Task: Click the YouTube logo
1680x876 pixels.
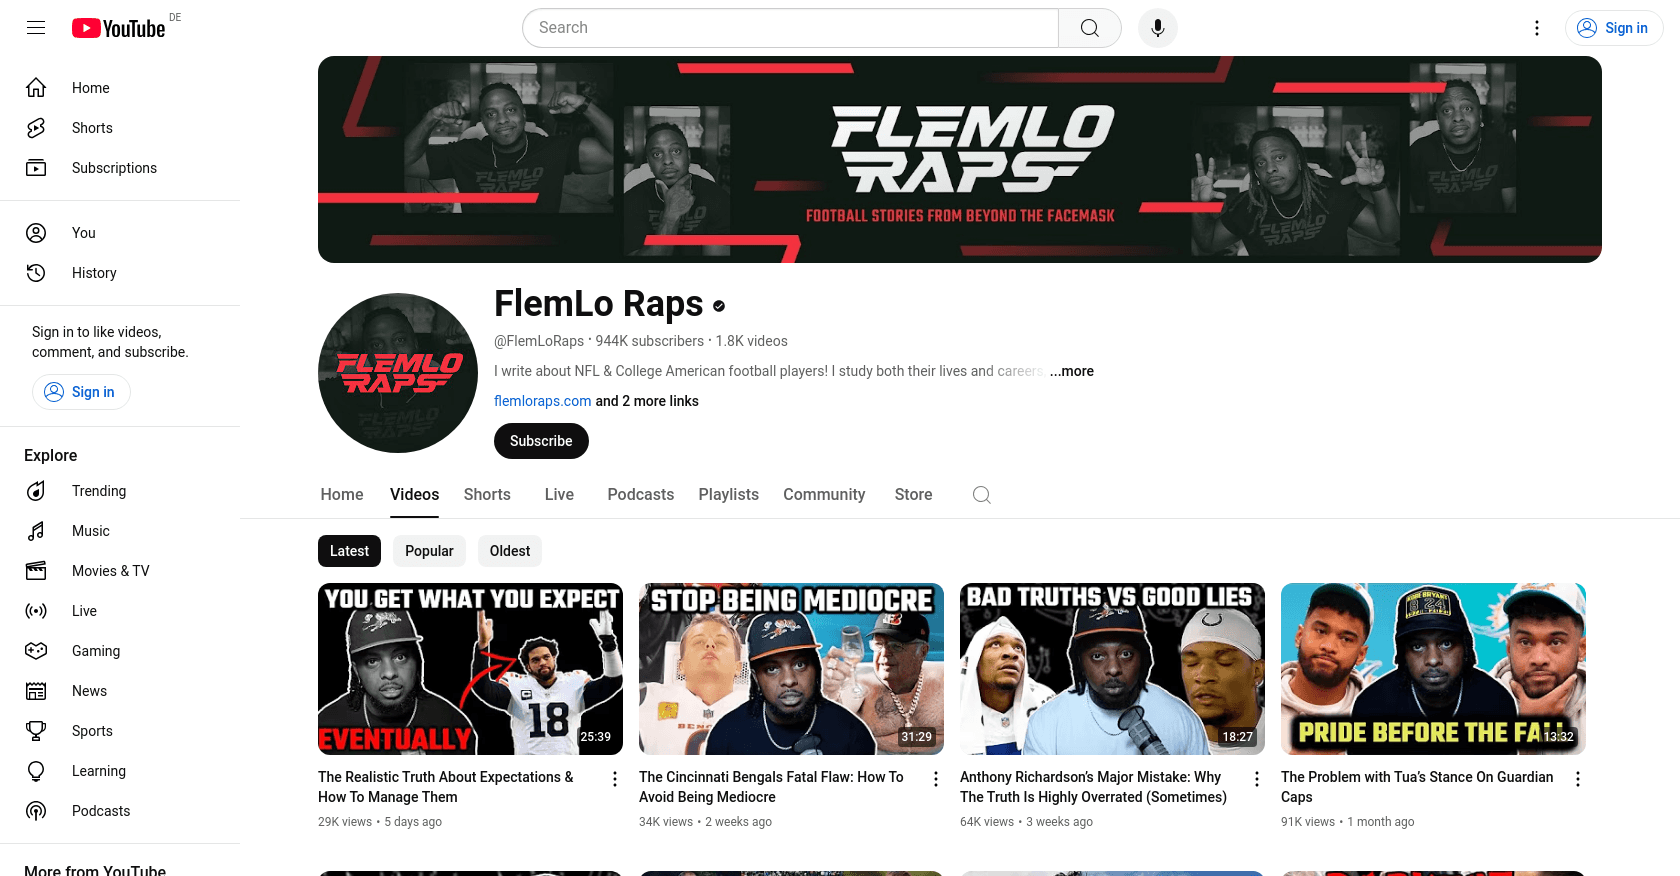Action: click(x=118, y=28)
